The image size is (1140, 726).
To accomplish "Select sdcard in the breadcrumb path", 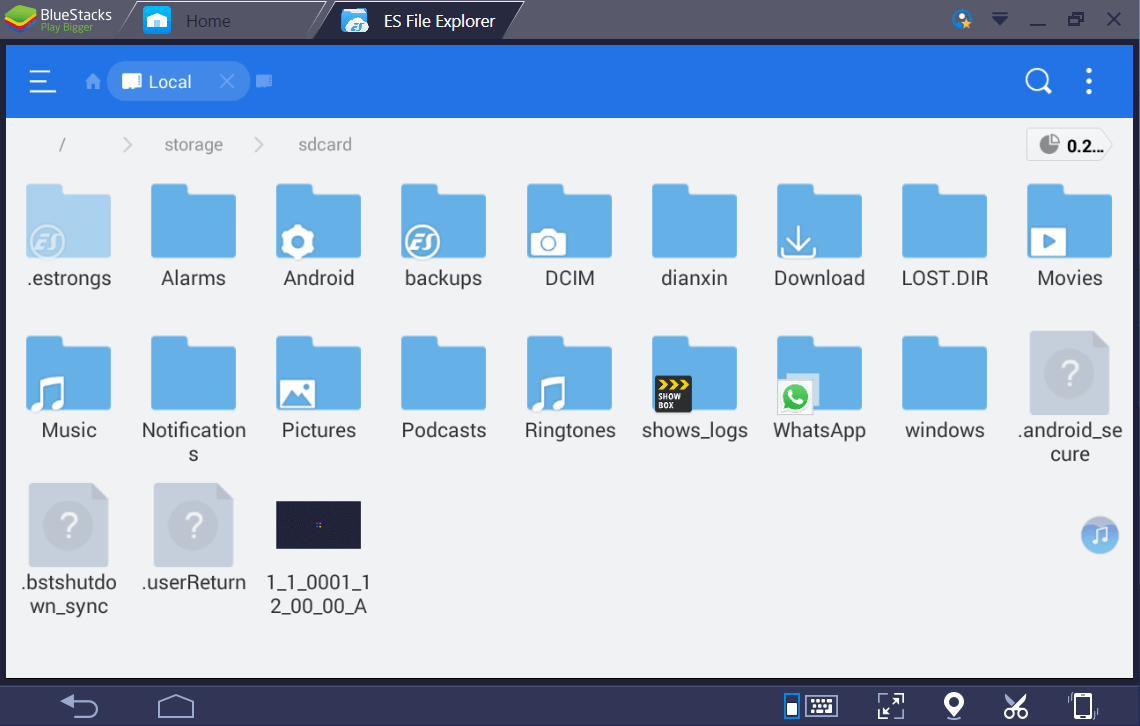I will pyautogui.click(x=325, y=145).
